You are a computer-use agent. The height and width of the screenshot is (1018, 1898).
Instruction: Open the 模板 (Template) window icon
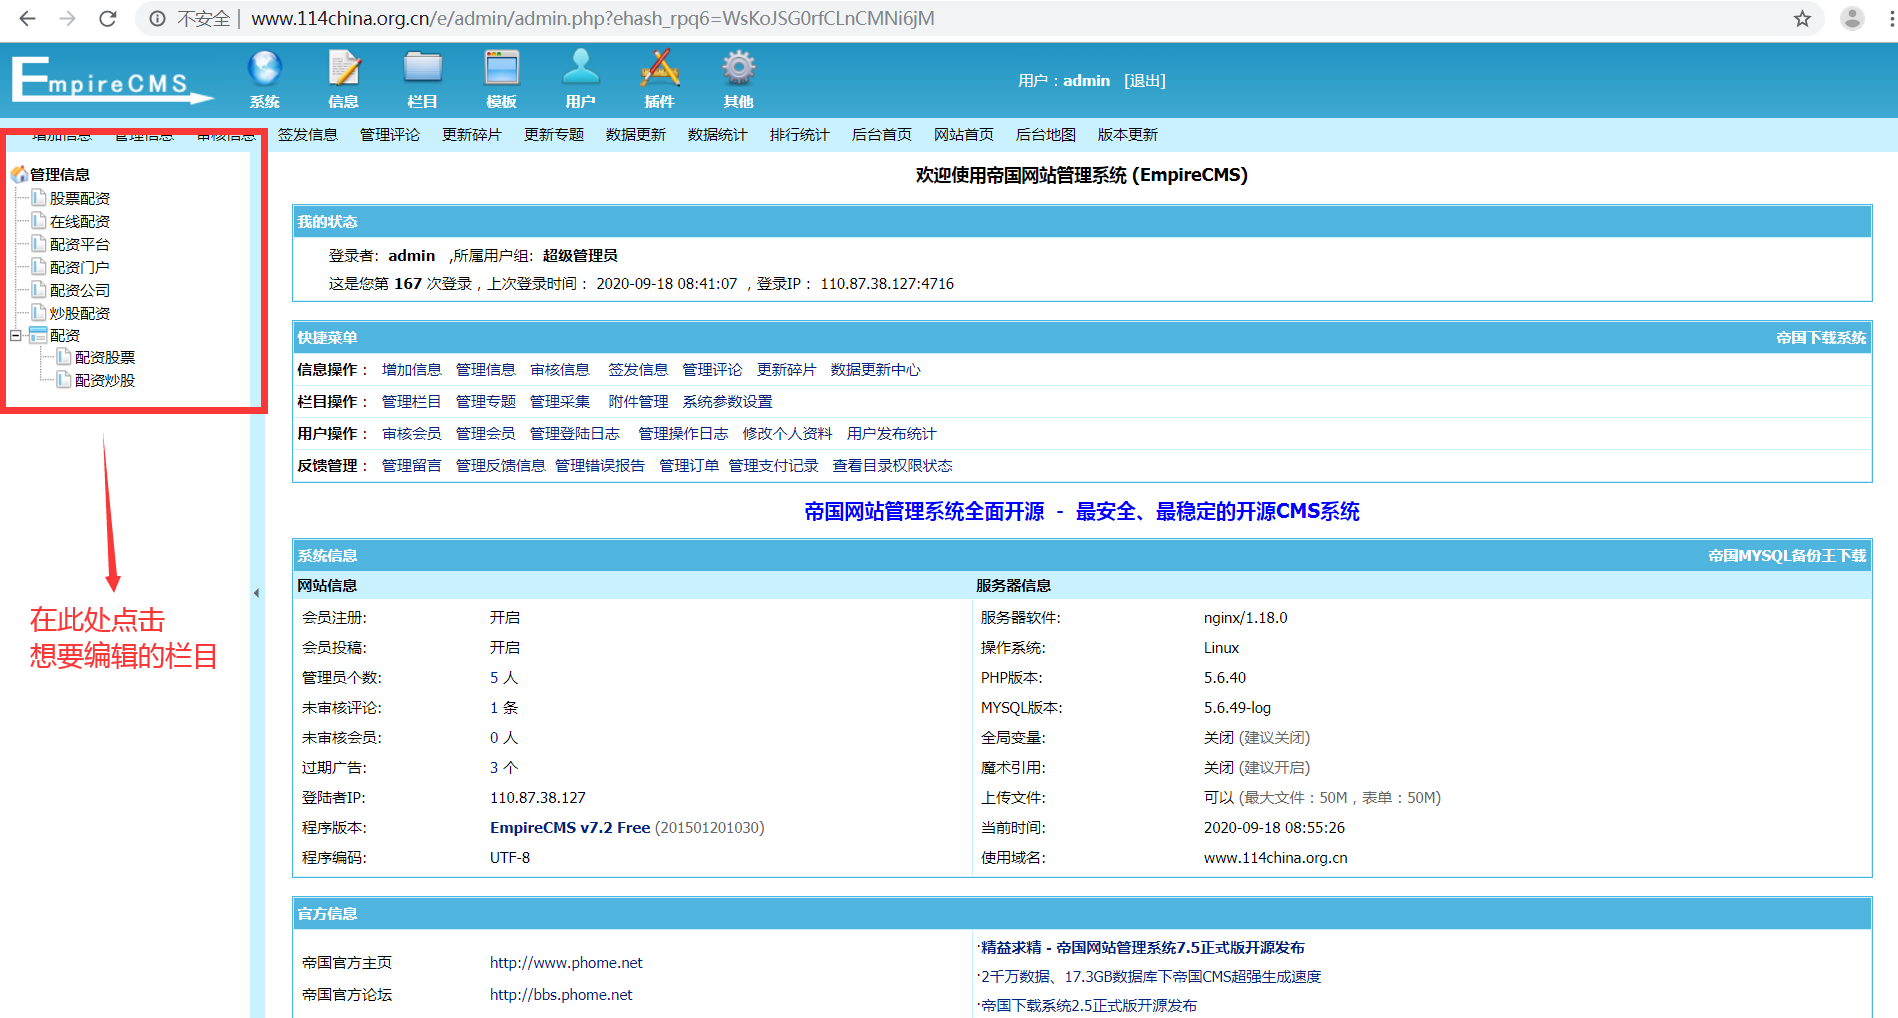tap(501, 79)
